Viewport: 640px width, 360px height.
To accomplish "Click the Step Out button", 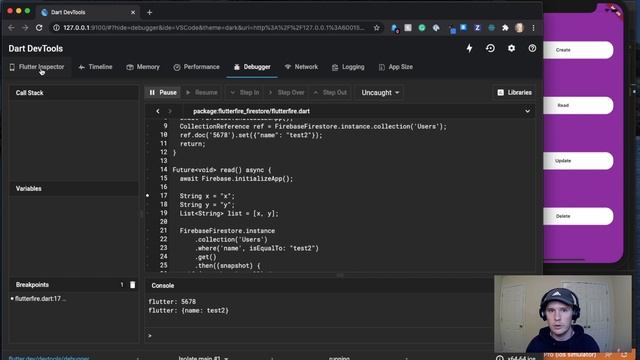I will point(330,93).
